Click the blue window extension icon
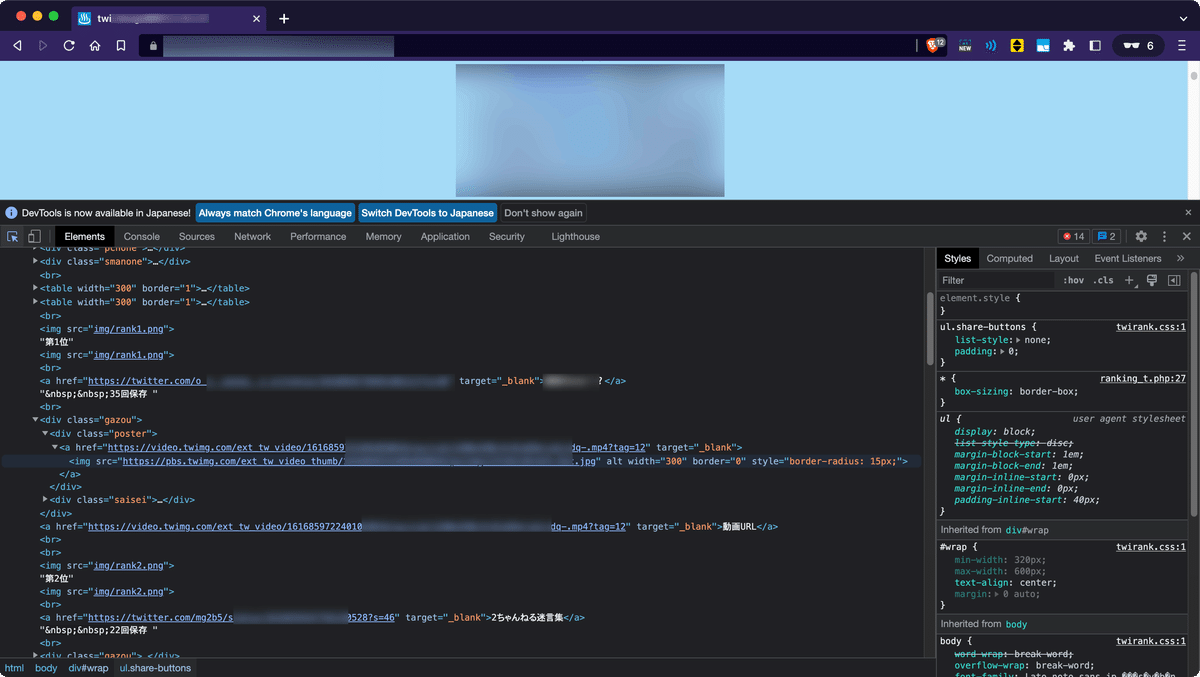 1043,46
